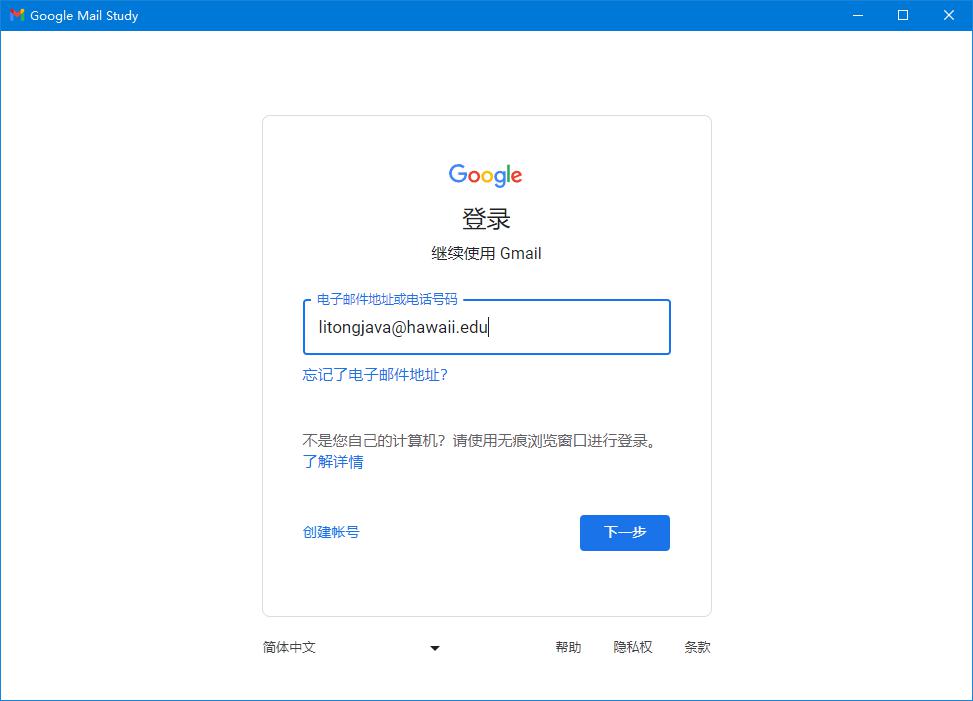This screenshot has height=701, width=973.
Task: Click the 登录 heading text
Action: (486, 219)
